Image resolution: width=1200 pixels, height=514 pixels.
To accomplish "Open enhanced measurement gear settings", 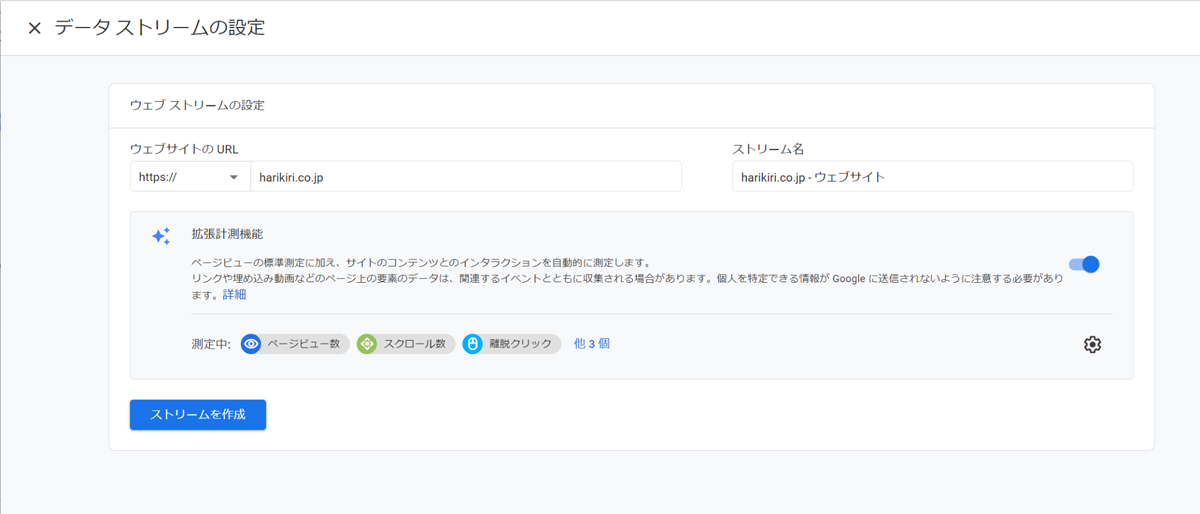I will pos(1092,344).
